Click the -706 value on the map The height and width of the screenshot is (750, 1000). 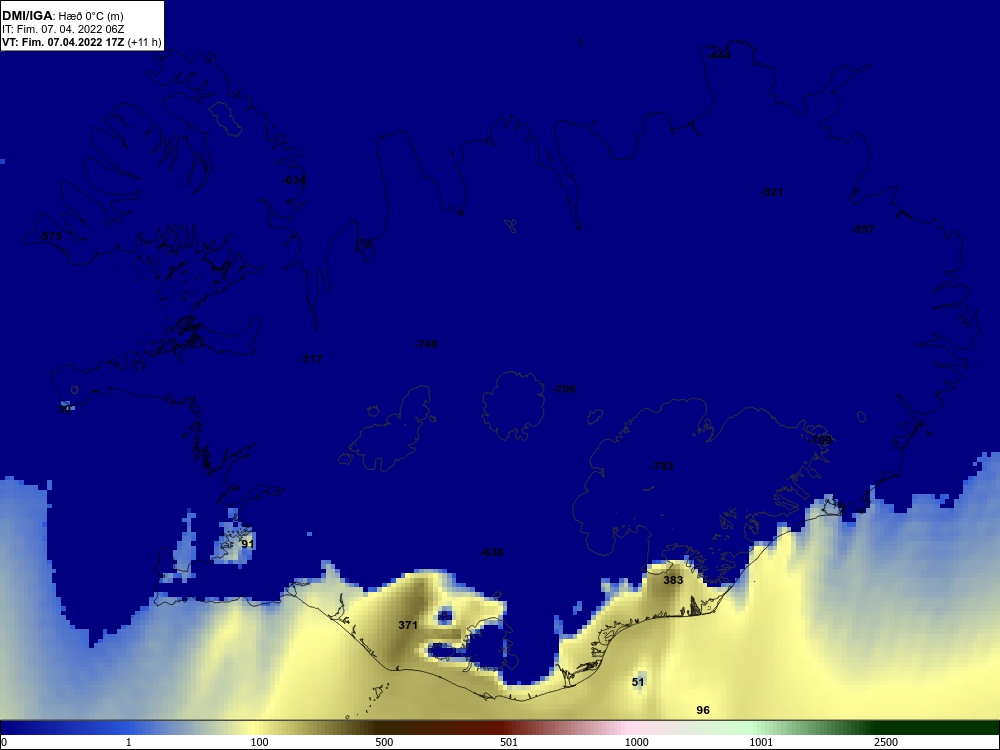[564, 389]
